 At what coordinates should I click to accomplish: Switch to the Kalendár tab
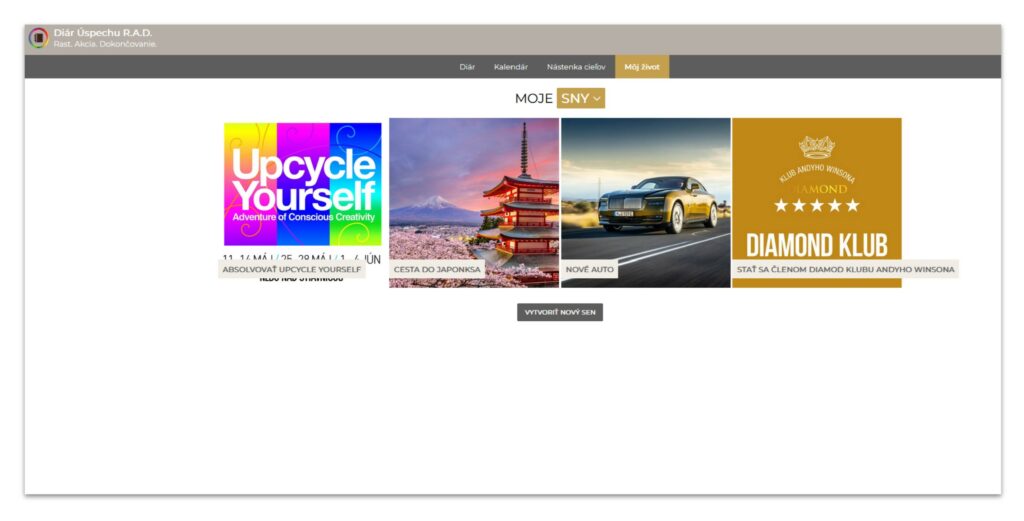(x=511, y=67)
